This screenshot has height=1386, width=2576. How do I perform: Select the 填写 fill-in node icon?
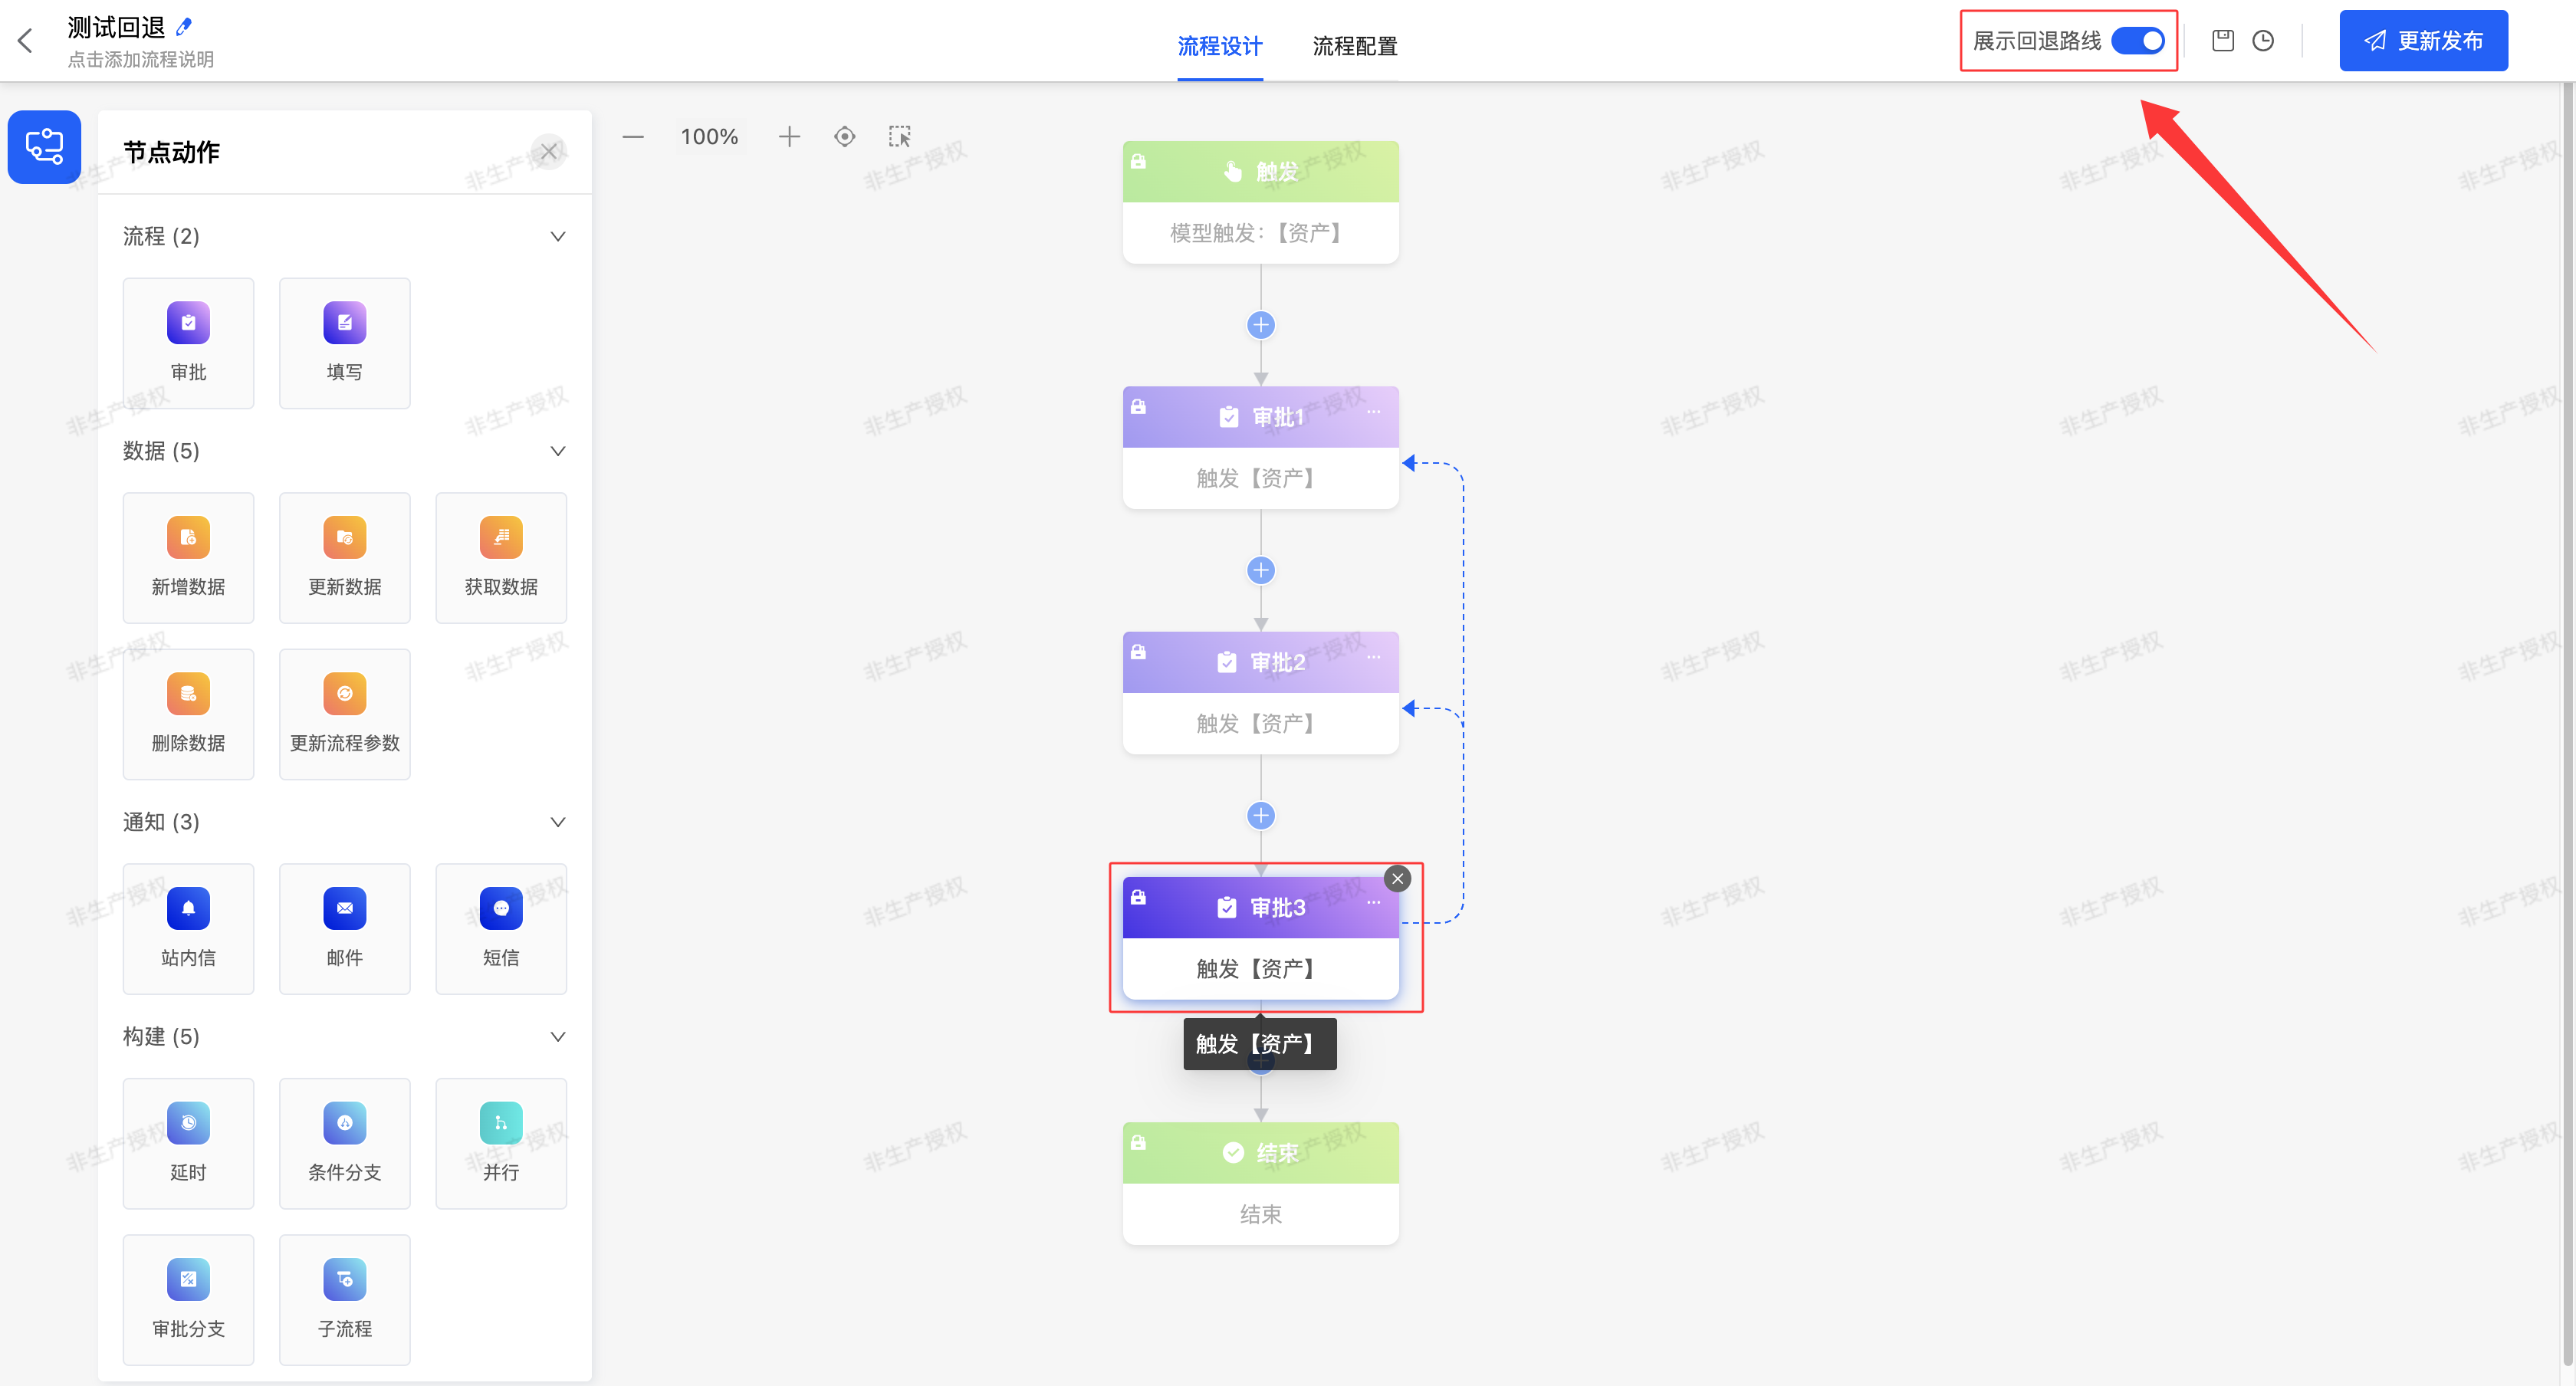click(x=344, y=323)
